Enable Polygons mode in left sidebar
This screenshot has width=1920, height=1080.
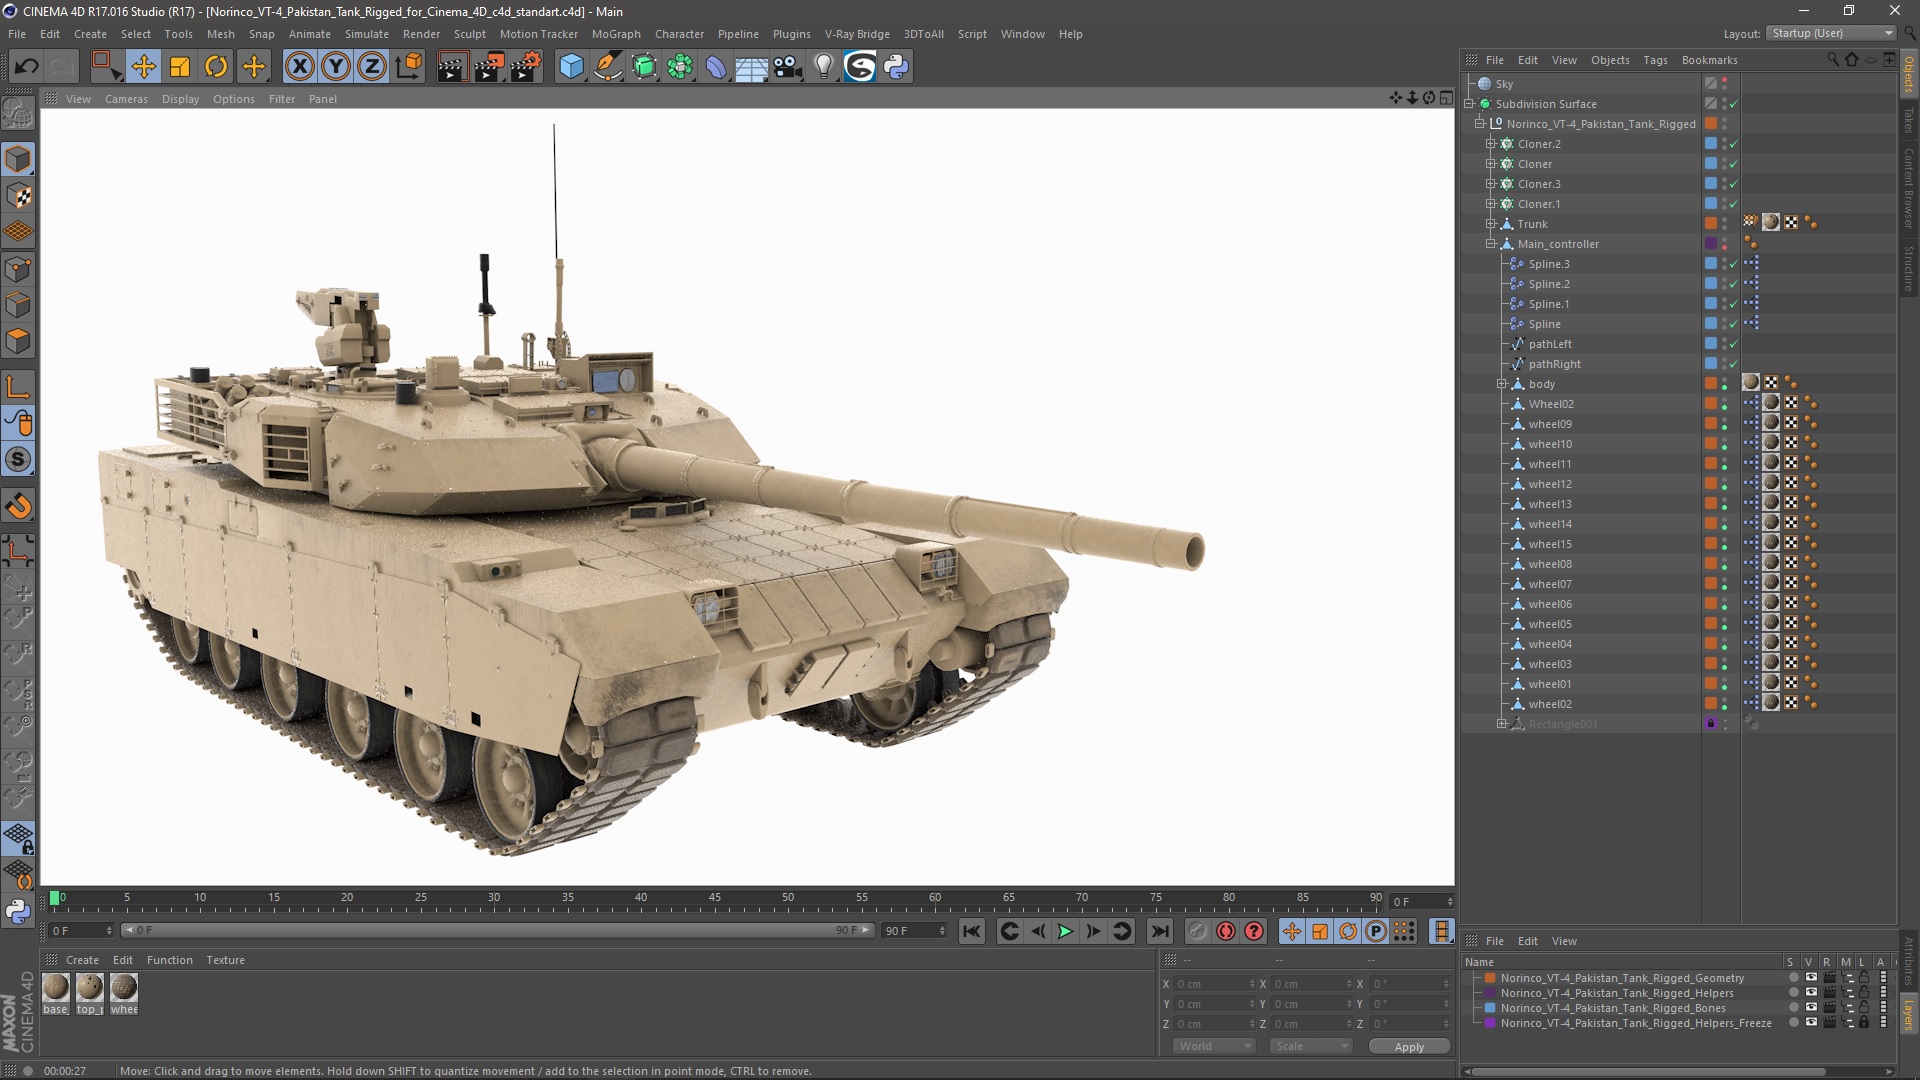click(x=18, y=341)
